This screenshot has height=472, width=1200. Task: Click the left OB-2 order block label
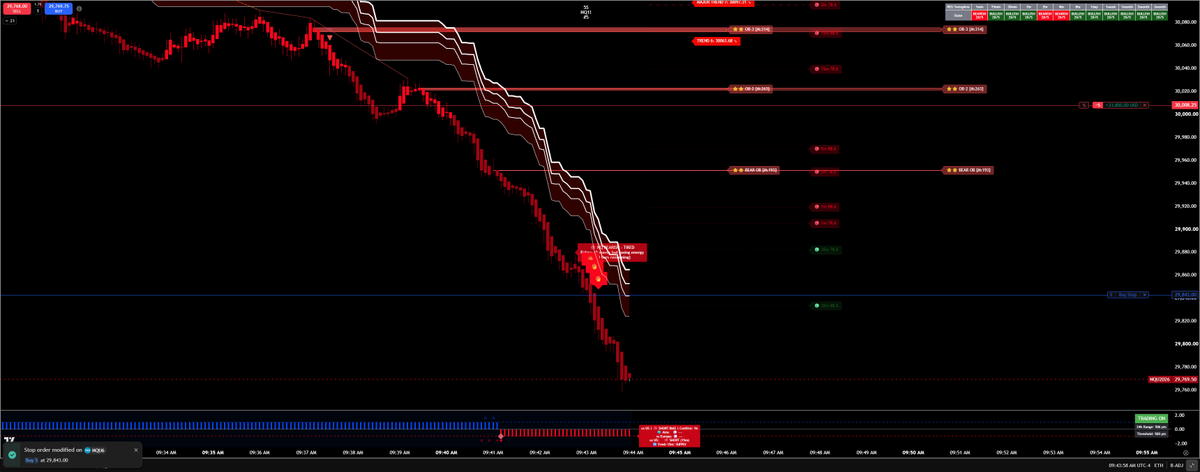[x=751, y=89]
